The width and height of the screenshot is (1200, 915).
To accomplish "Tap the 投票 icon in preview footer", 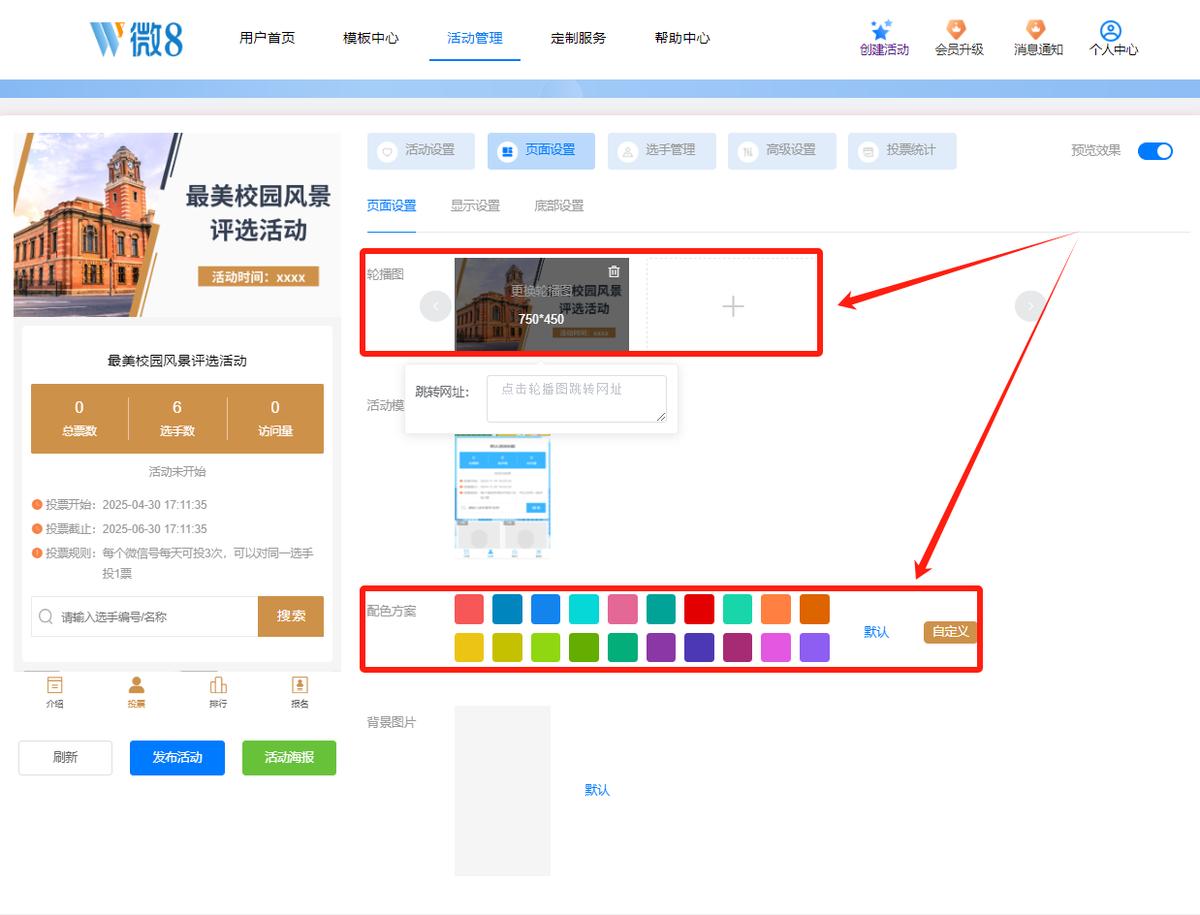I will [x=136, y=685].
